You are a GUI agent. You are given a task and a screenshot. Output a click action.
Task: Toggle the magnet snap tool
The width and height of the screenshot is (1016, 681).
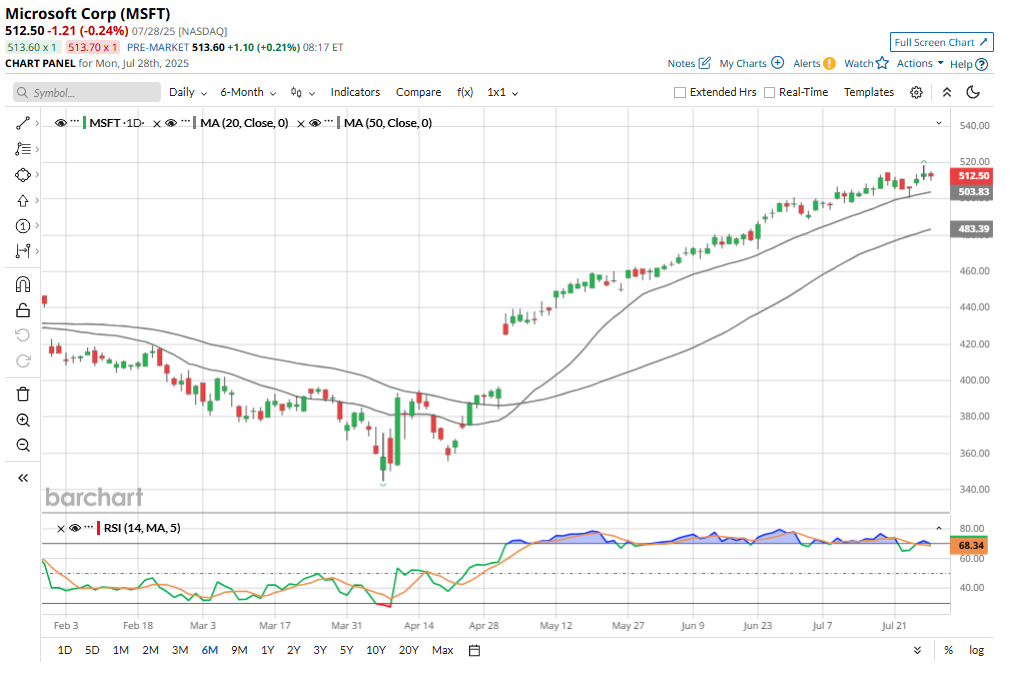23,284
